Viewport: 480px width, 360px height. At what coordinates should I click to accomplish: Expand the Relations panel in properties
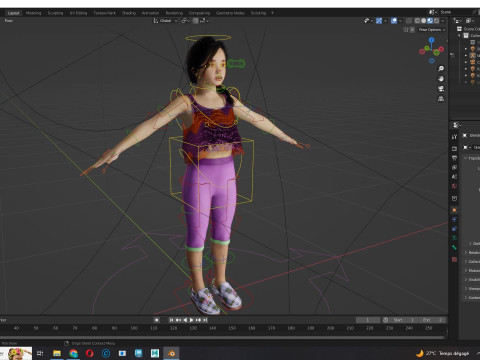click(x=473, y=253)
